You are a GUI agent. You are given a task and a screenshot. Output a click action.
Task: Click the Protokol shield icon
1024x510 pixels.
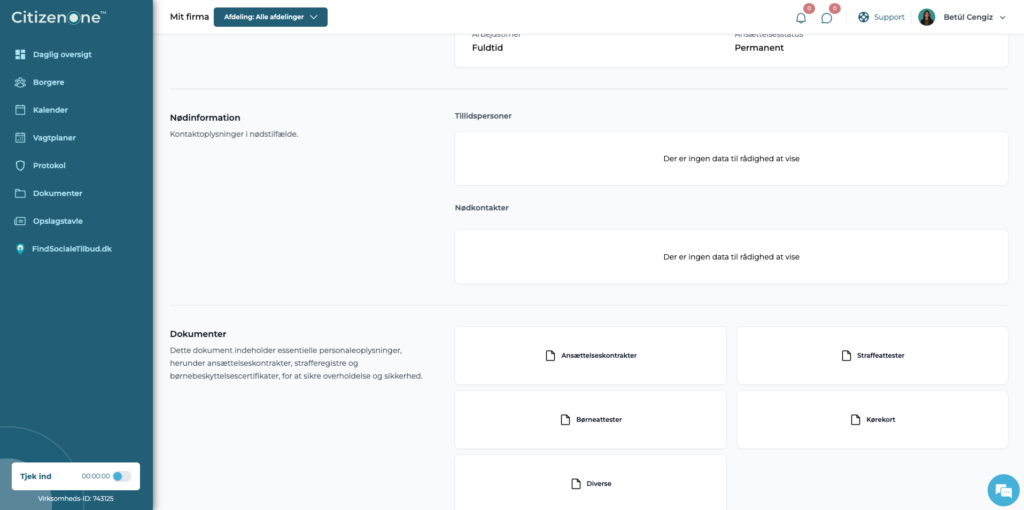[x=20, y=165]
